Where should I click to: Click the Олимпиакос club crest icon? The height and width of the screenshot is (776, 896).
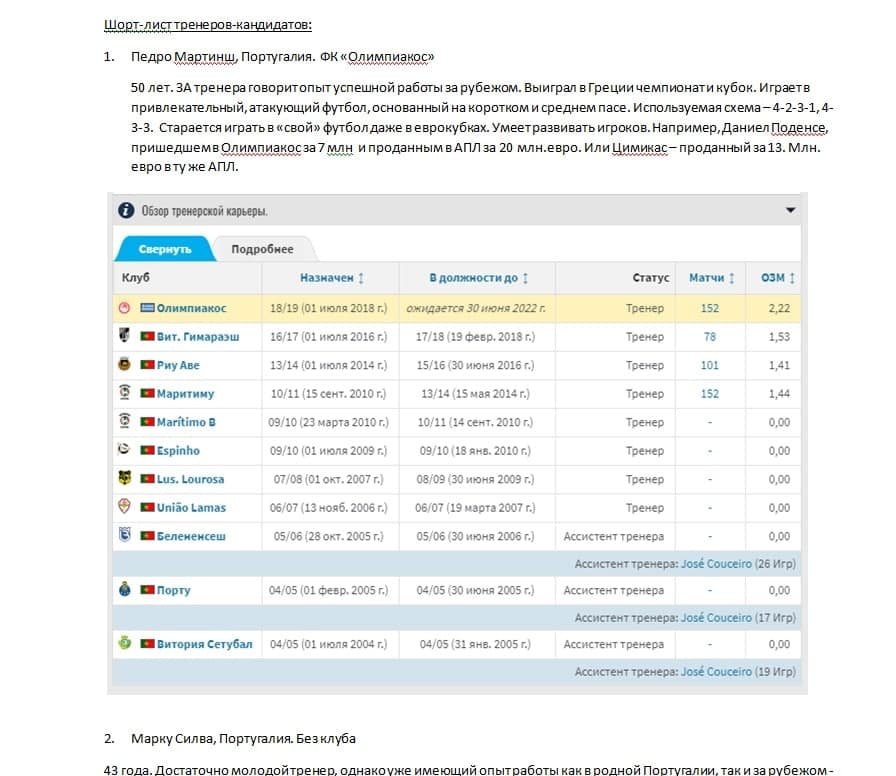125,309
